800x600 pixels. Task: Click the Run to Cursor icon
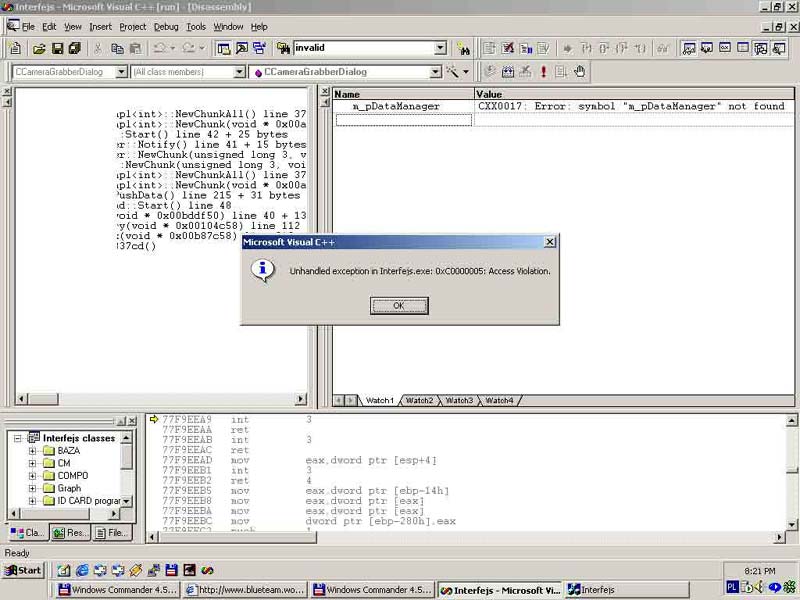(640, 48)
